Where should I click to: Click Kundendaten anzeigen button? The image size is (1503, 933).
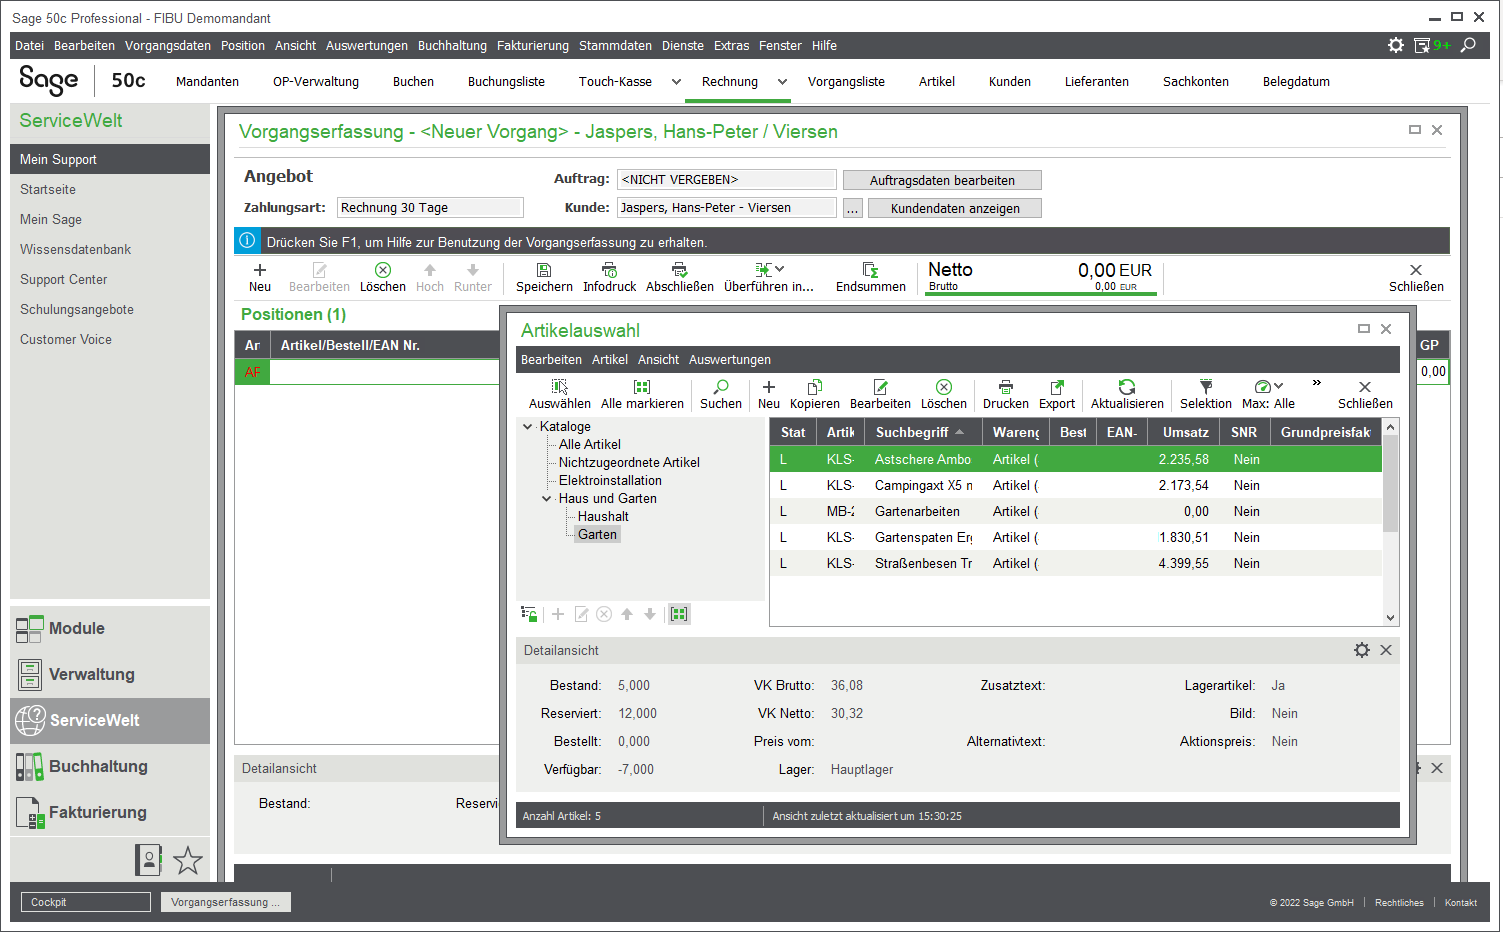coord(954,209)
